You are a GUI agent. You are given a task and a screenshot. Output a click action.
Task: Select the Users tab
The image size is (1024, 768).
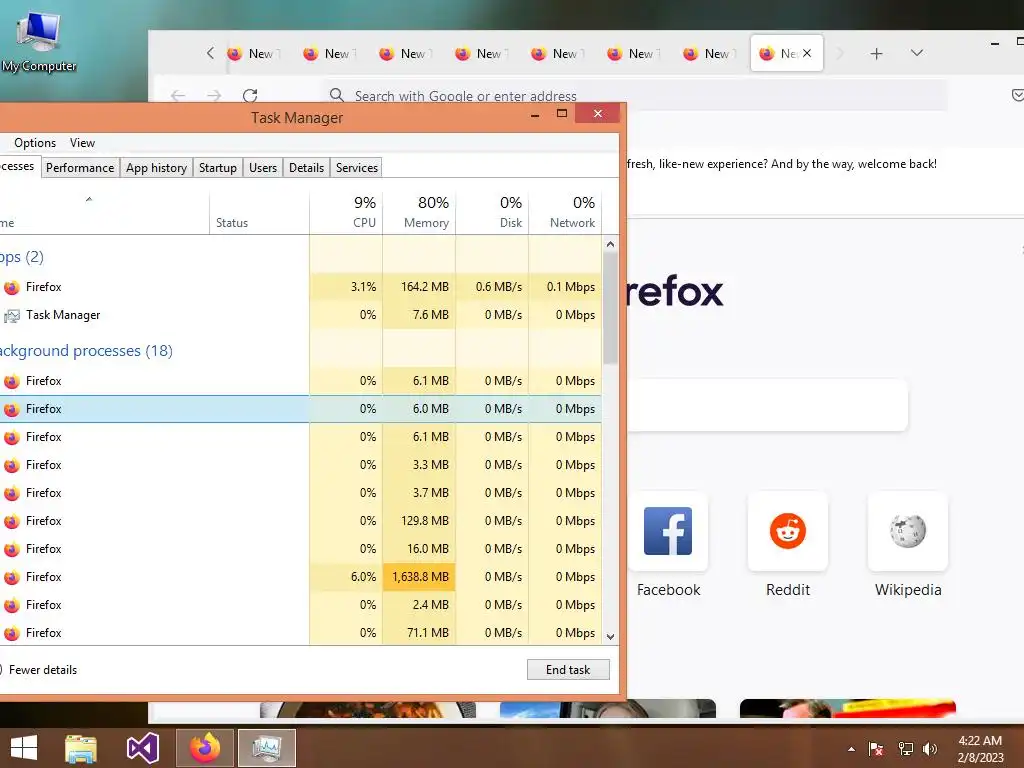point(263,168)
